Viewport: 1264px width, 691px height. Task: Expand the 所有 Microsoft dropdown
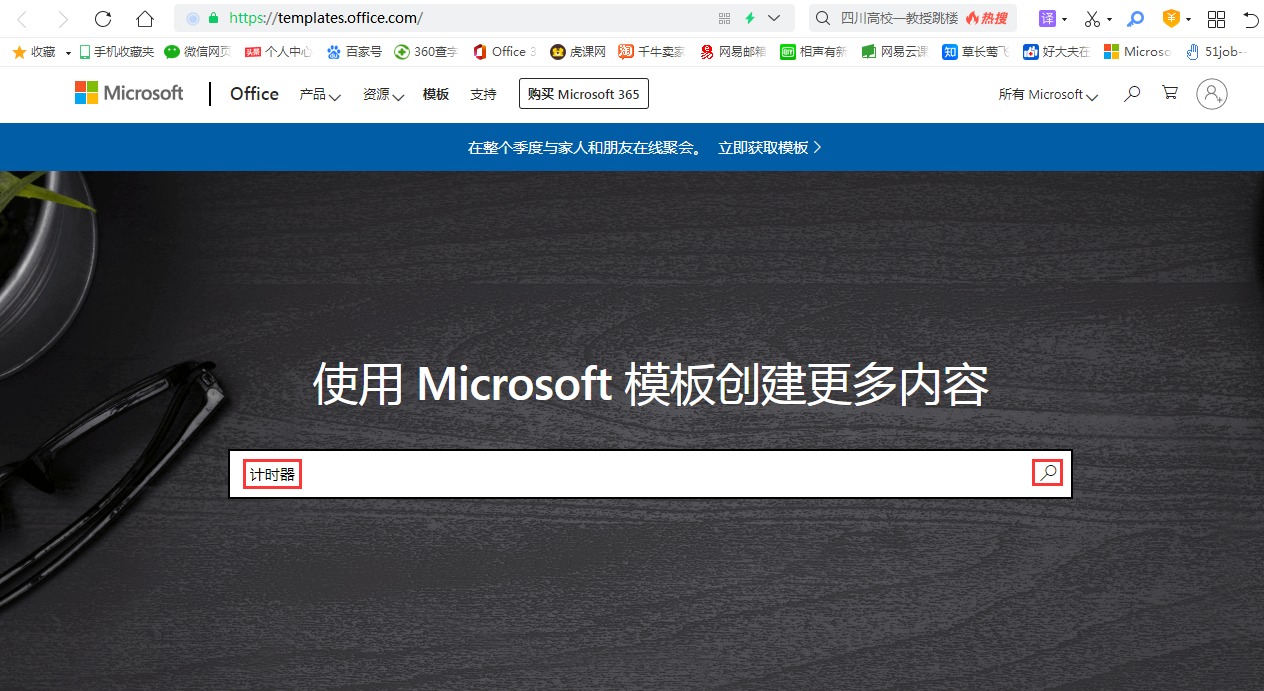click(x=1049, y=94)
